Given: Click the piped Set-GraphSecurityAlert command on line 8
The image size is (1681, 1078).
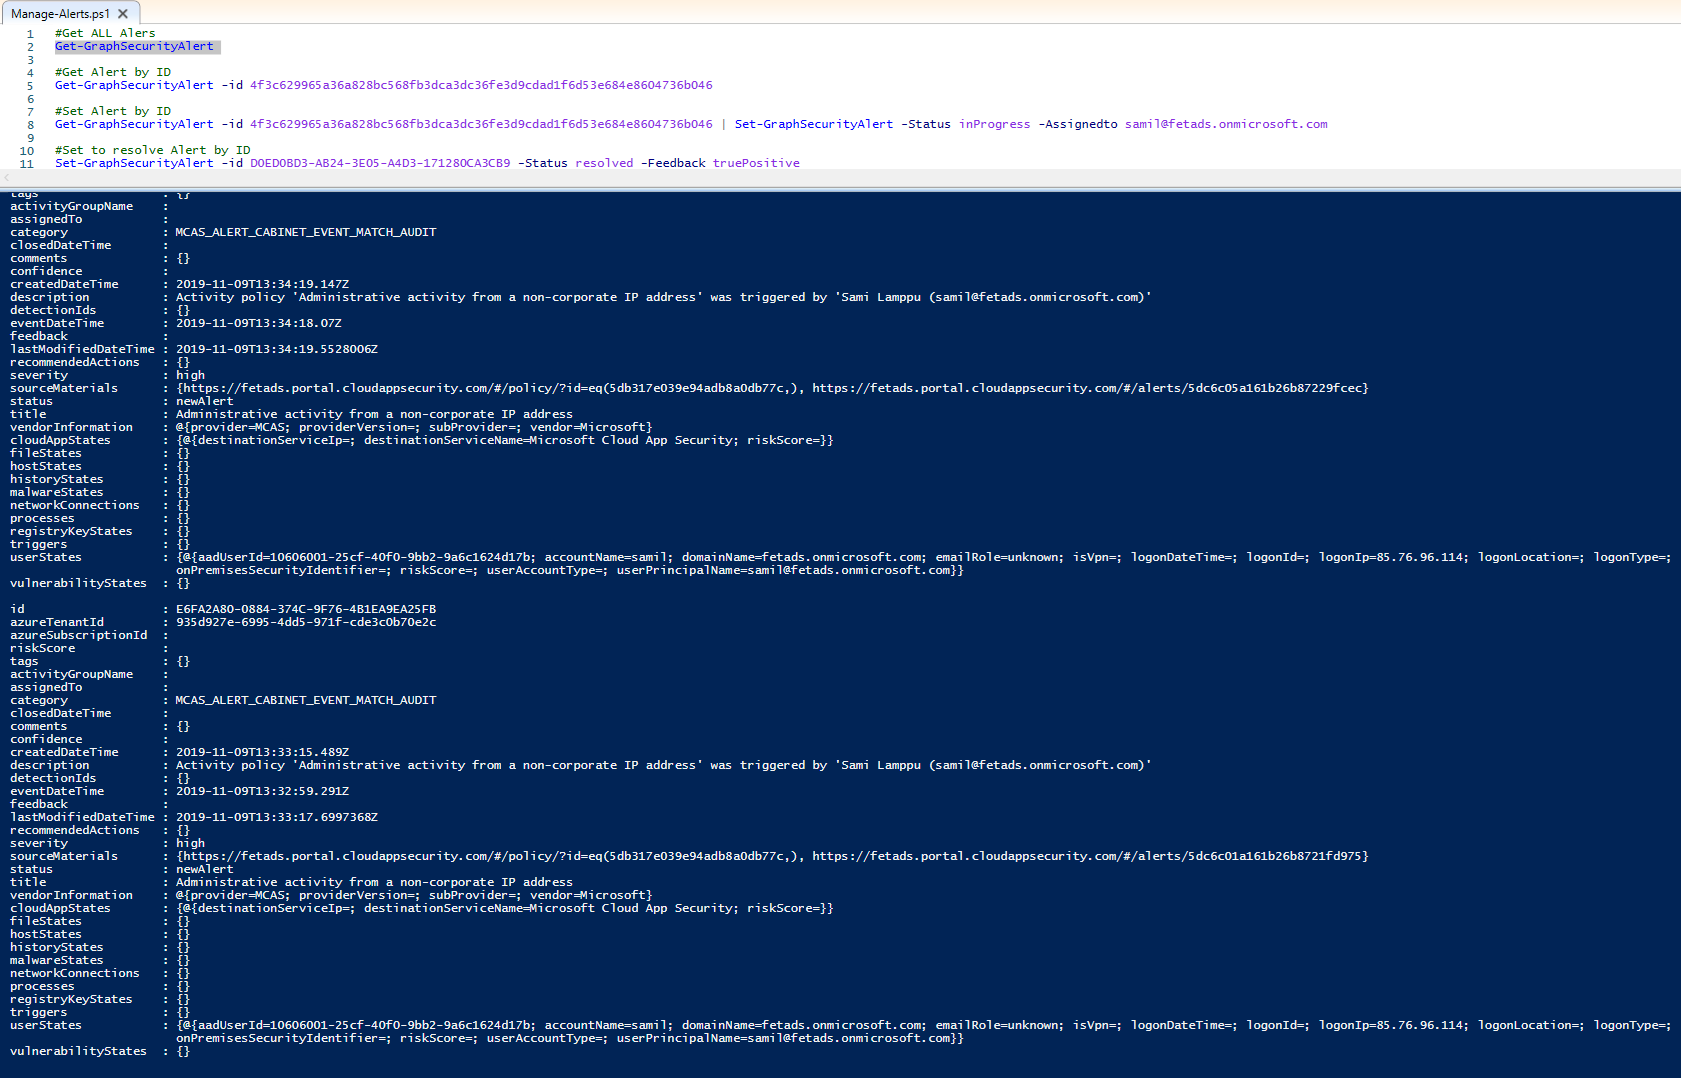Looking at the screenshot, I should (813, 124).
